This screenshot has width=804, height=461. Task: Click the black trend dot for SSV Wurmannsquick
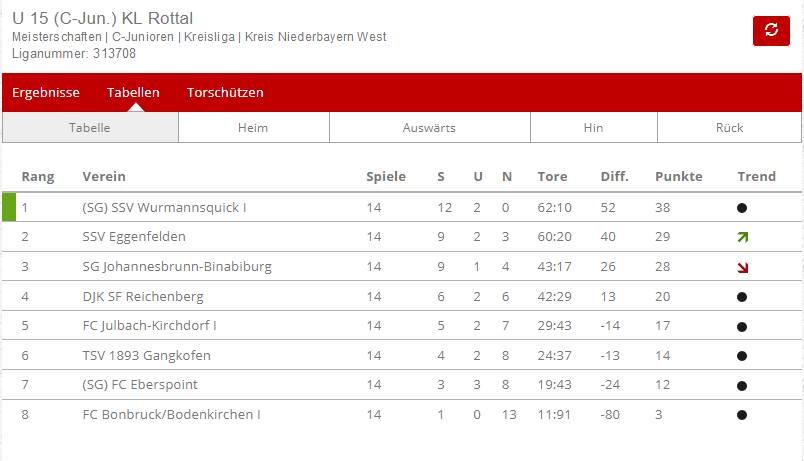[741, 208]
